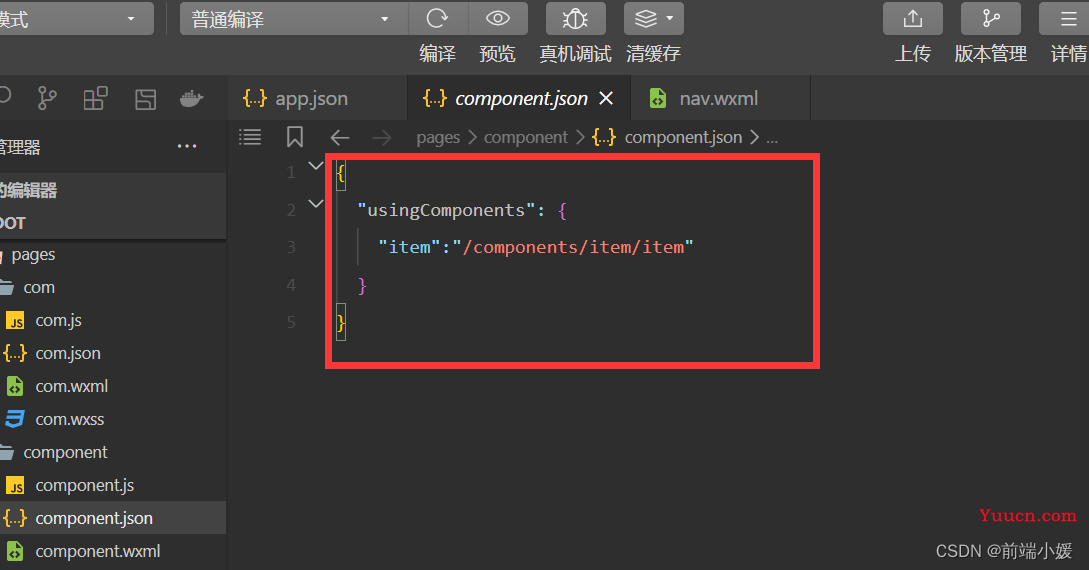Open real device debugging bug icon
This screenshot has width=1089, height=570.
(575, 19)
